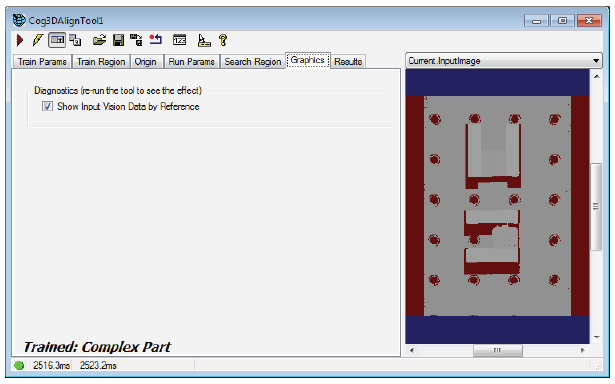The height and width of the screenshot is (384, 615).
Task: Click horizontal scrollbar right arrow
Action: (x=583, y=350)
